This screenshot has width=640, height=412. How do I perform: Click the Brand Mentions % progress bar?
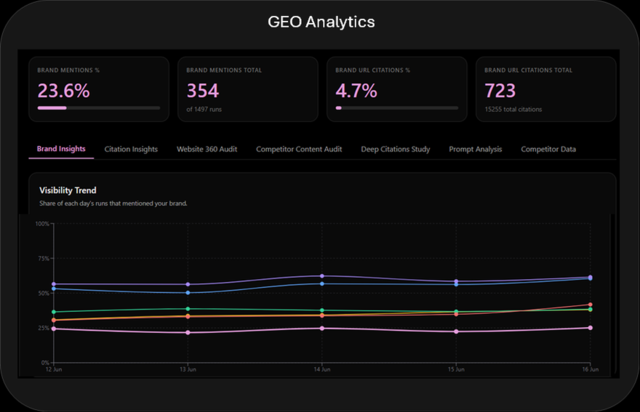coord(99,108)
